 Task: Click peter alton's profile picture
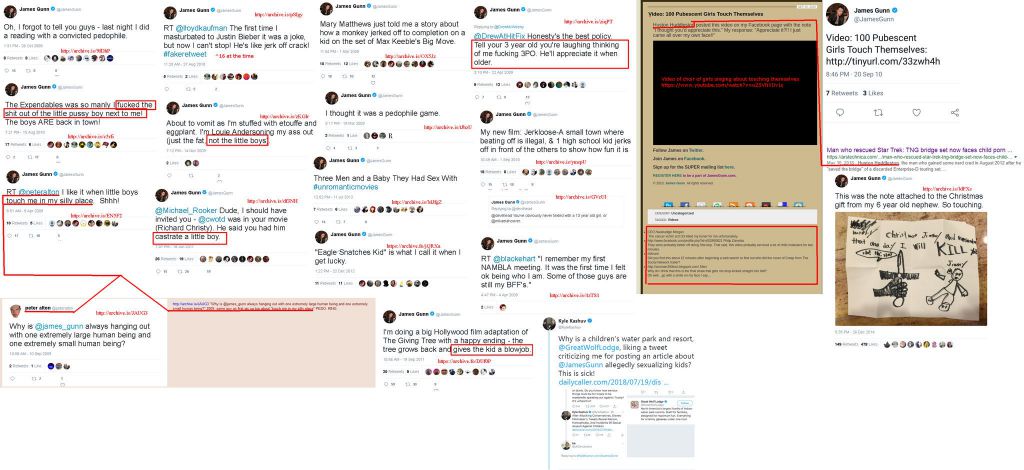point(15,309)
